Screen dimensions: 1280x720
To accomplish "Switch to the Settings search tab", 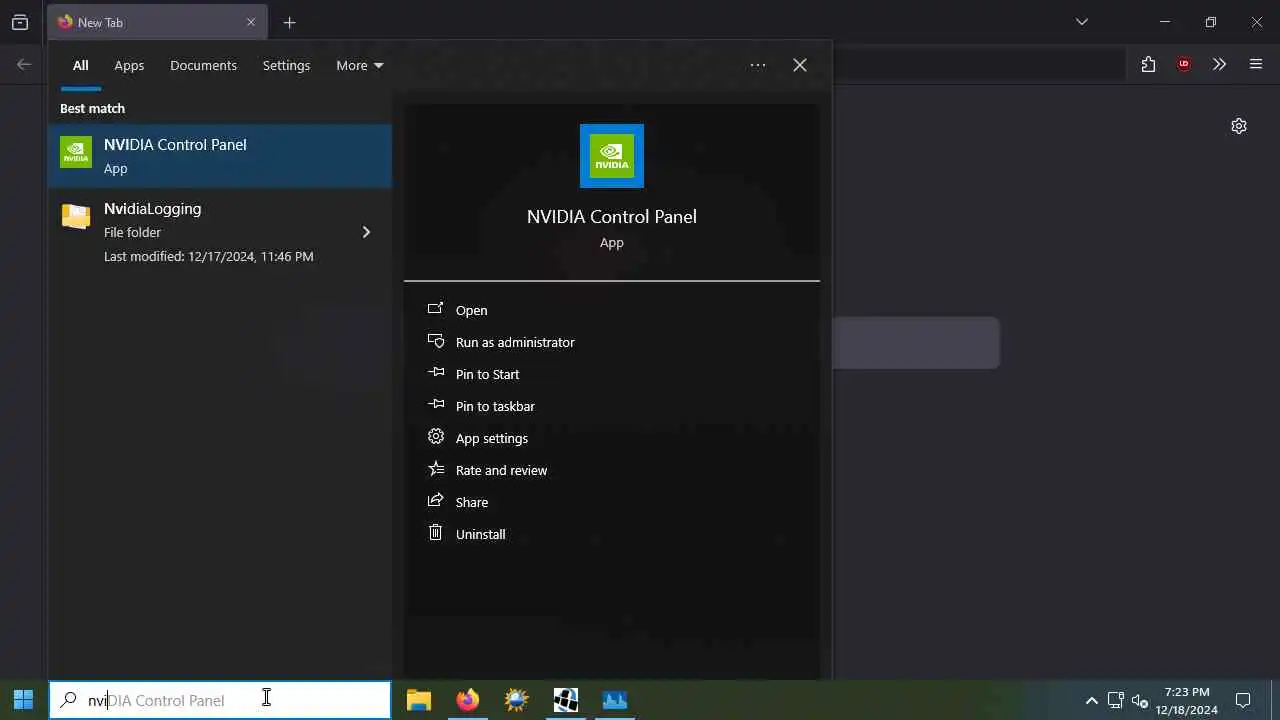I will [286, 65].
